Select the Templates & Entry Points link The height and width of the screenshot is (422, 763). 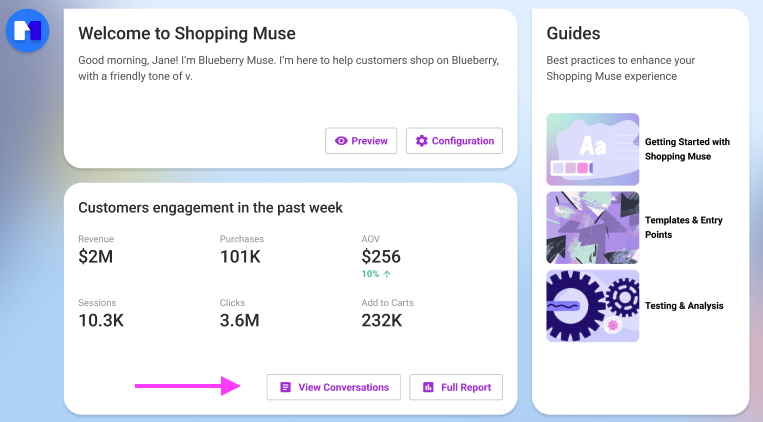point(684,227)
